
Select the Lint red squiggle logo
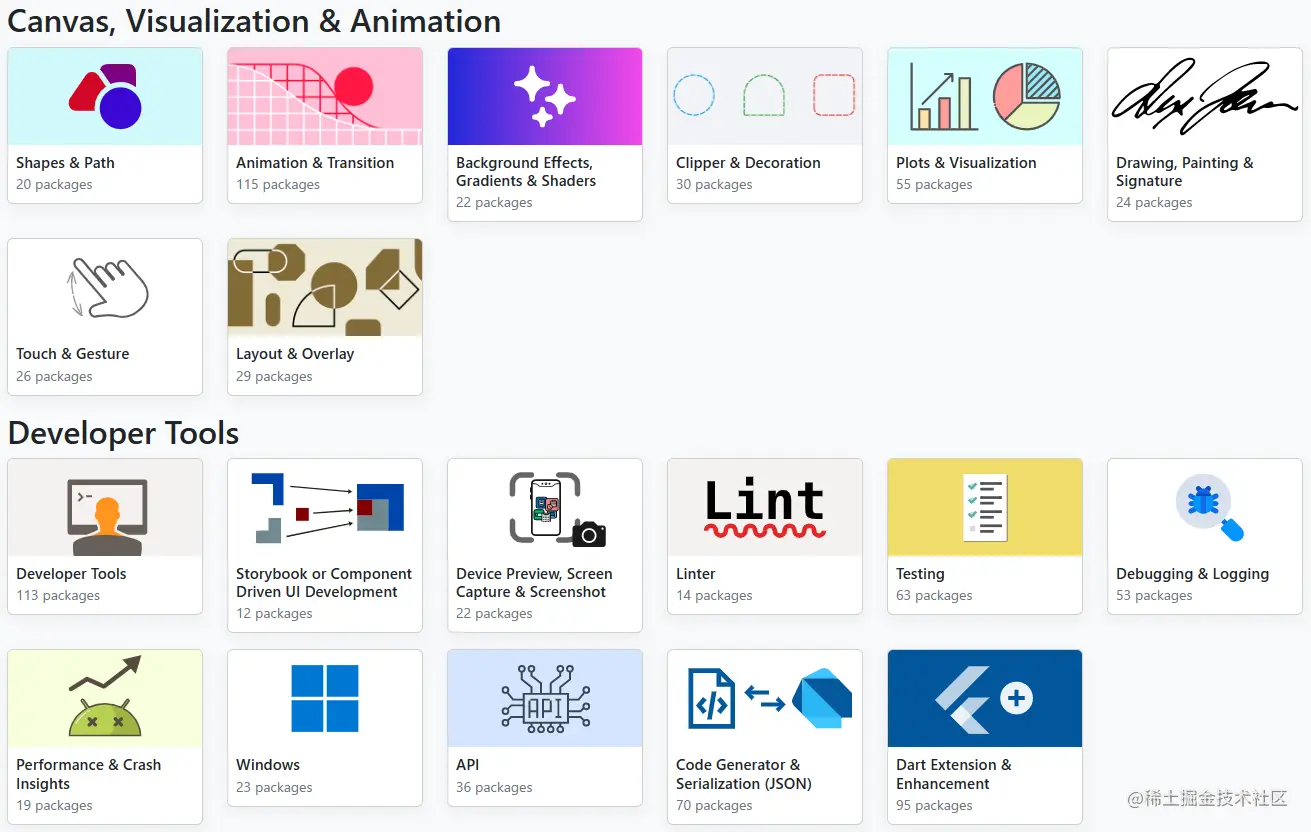click(765, 507)
